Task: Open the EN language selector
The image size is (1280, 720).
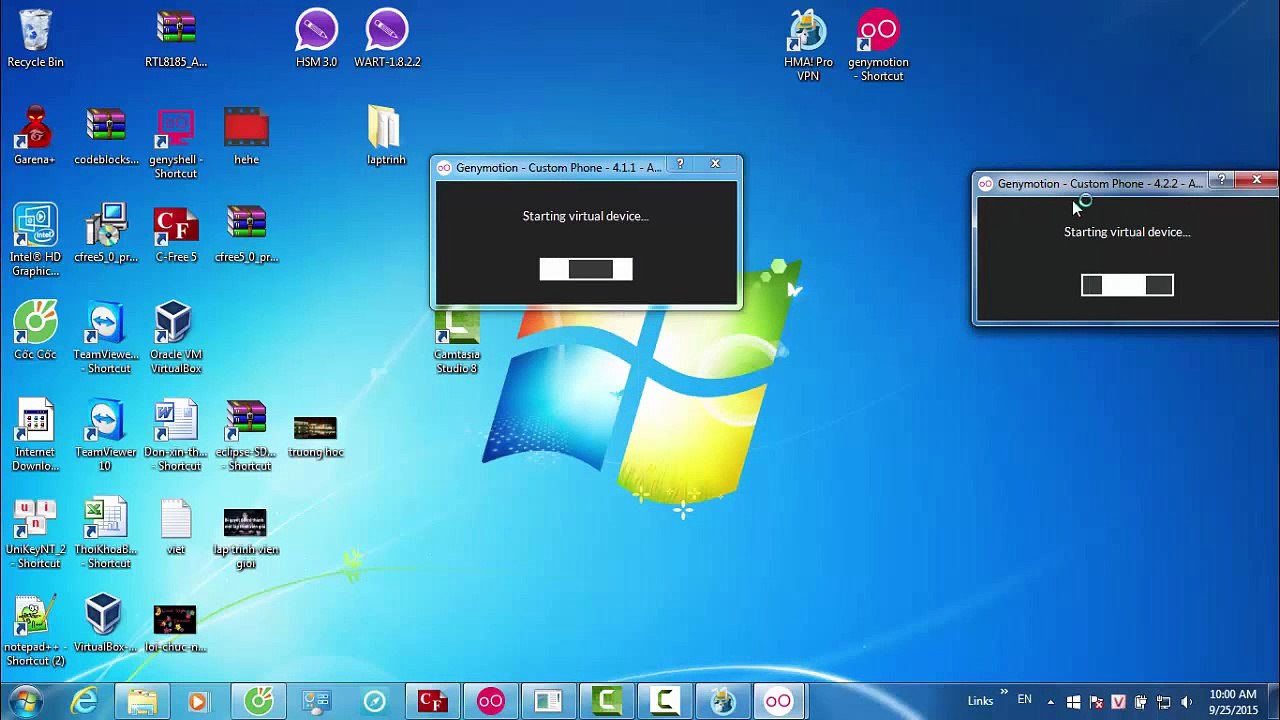Action: coord(1024,700)
